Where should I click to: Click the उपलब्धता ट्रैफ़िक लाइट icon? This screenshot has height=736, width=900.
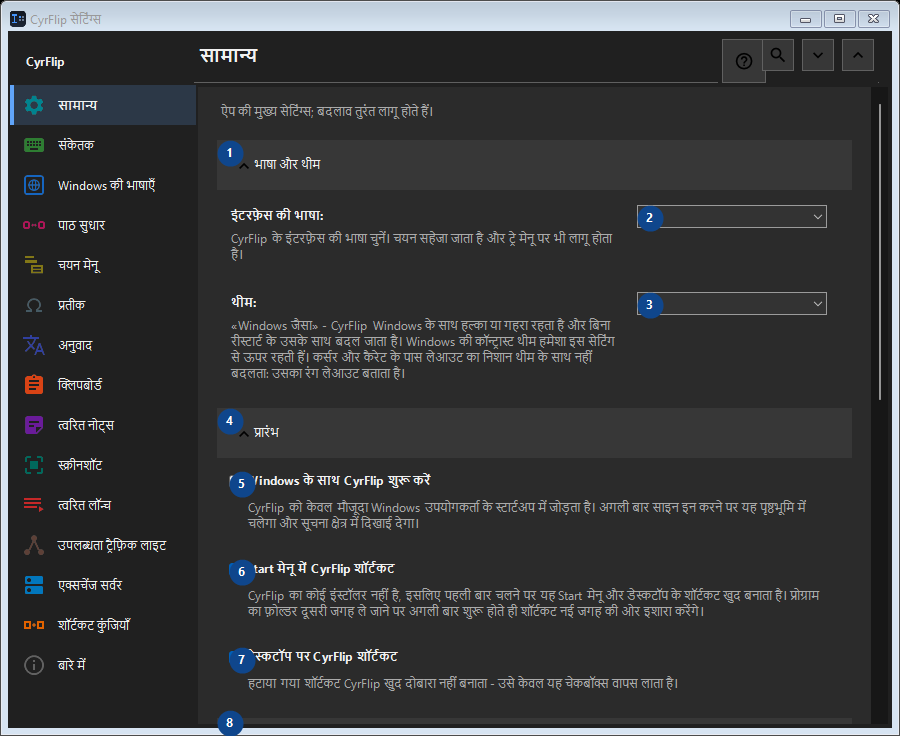[34, 545]
